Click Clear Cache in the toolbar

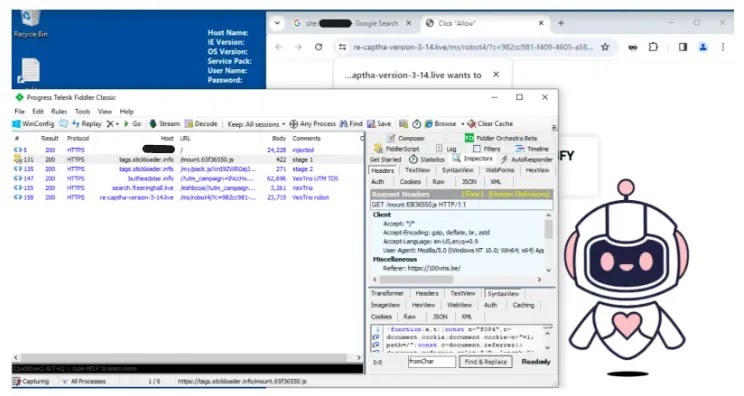pyautogui.click(x=490, y=124)
